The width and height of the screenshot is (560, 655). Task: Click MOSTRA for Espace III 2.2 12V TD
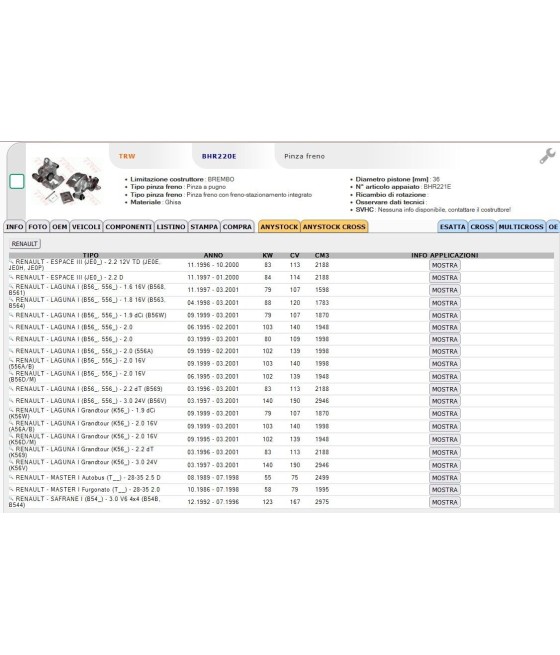coord(445,265)
